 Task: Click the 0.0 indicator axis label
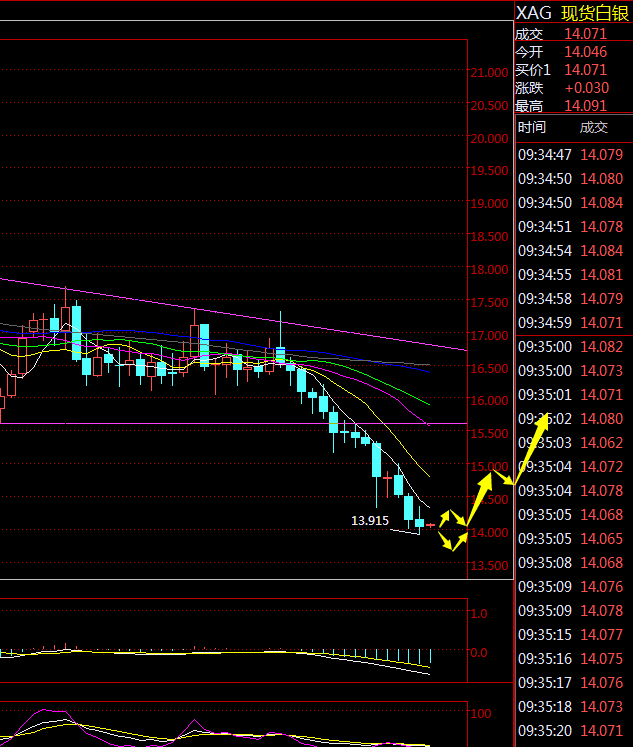(479, 653)
